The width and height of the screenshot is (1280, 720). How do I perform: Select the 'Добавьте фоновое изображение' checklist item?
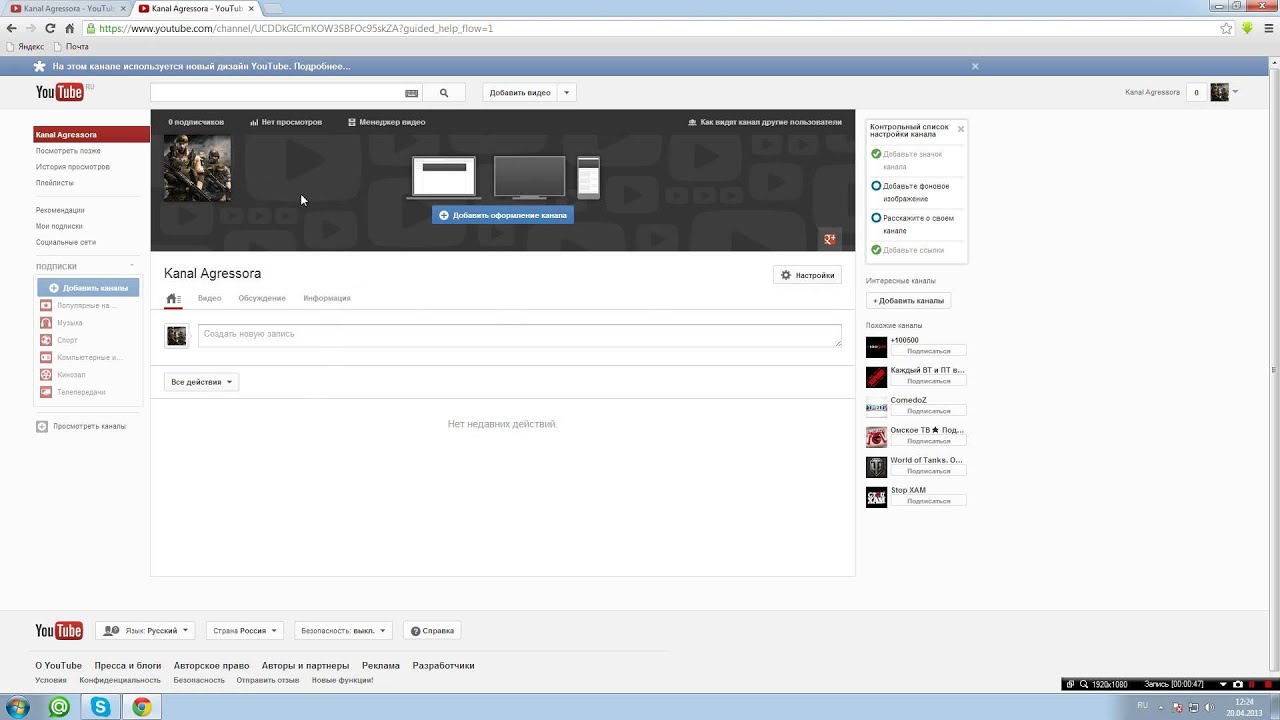[x=917, y=192]
